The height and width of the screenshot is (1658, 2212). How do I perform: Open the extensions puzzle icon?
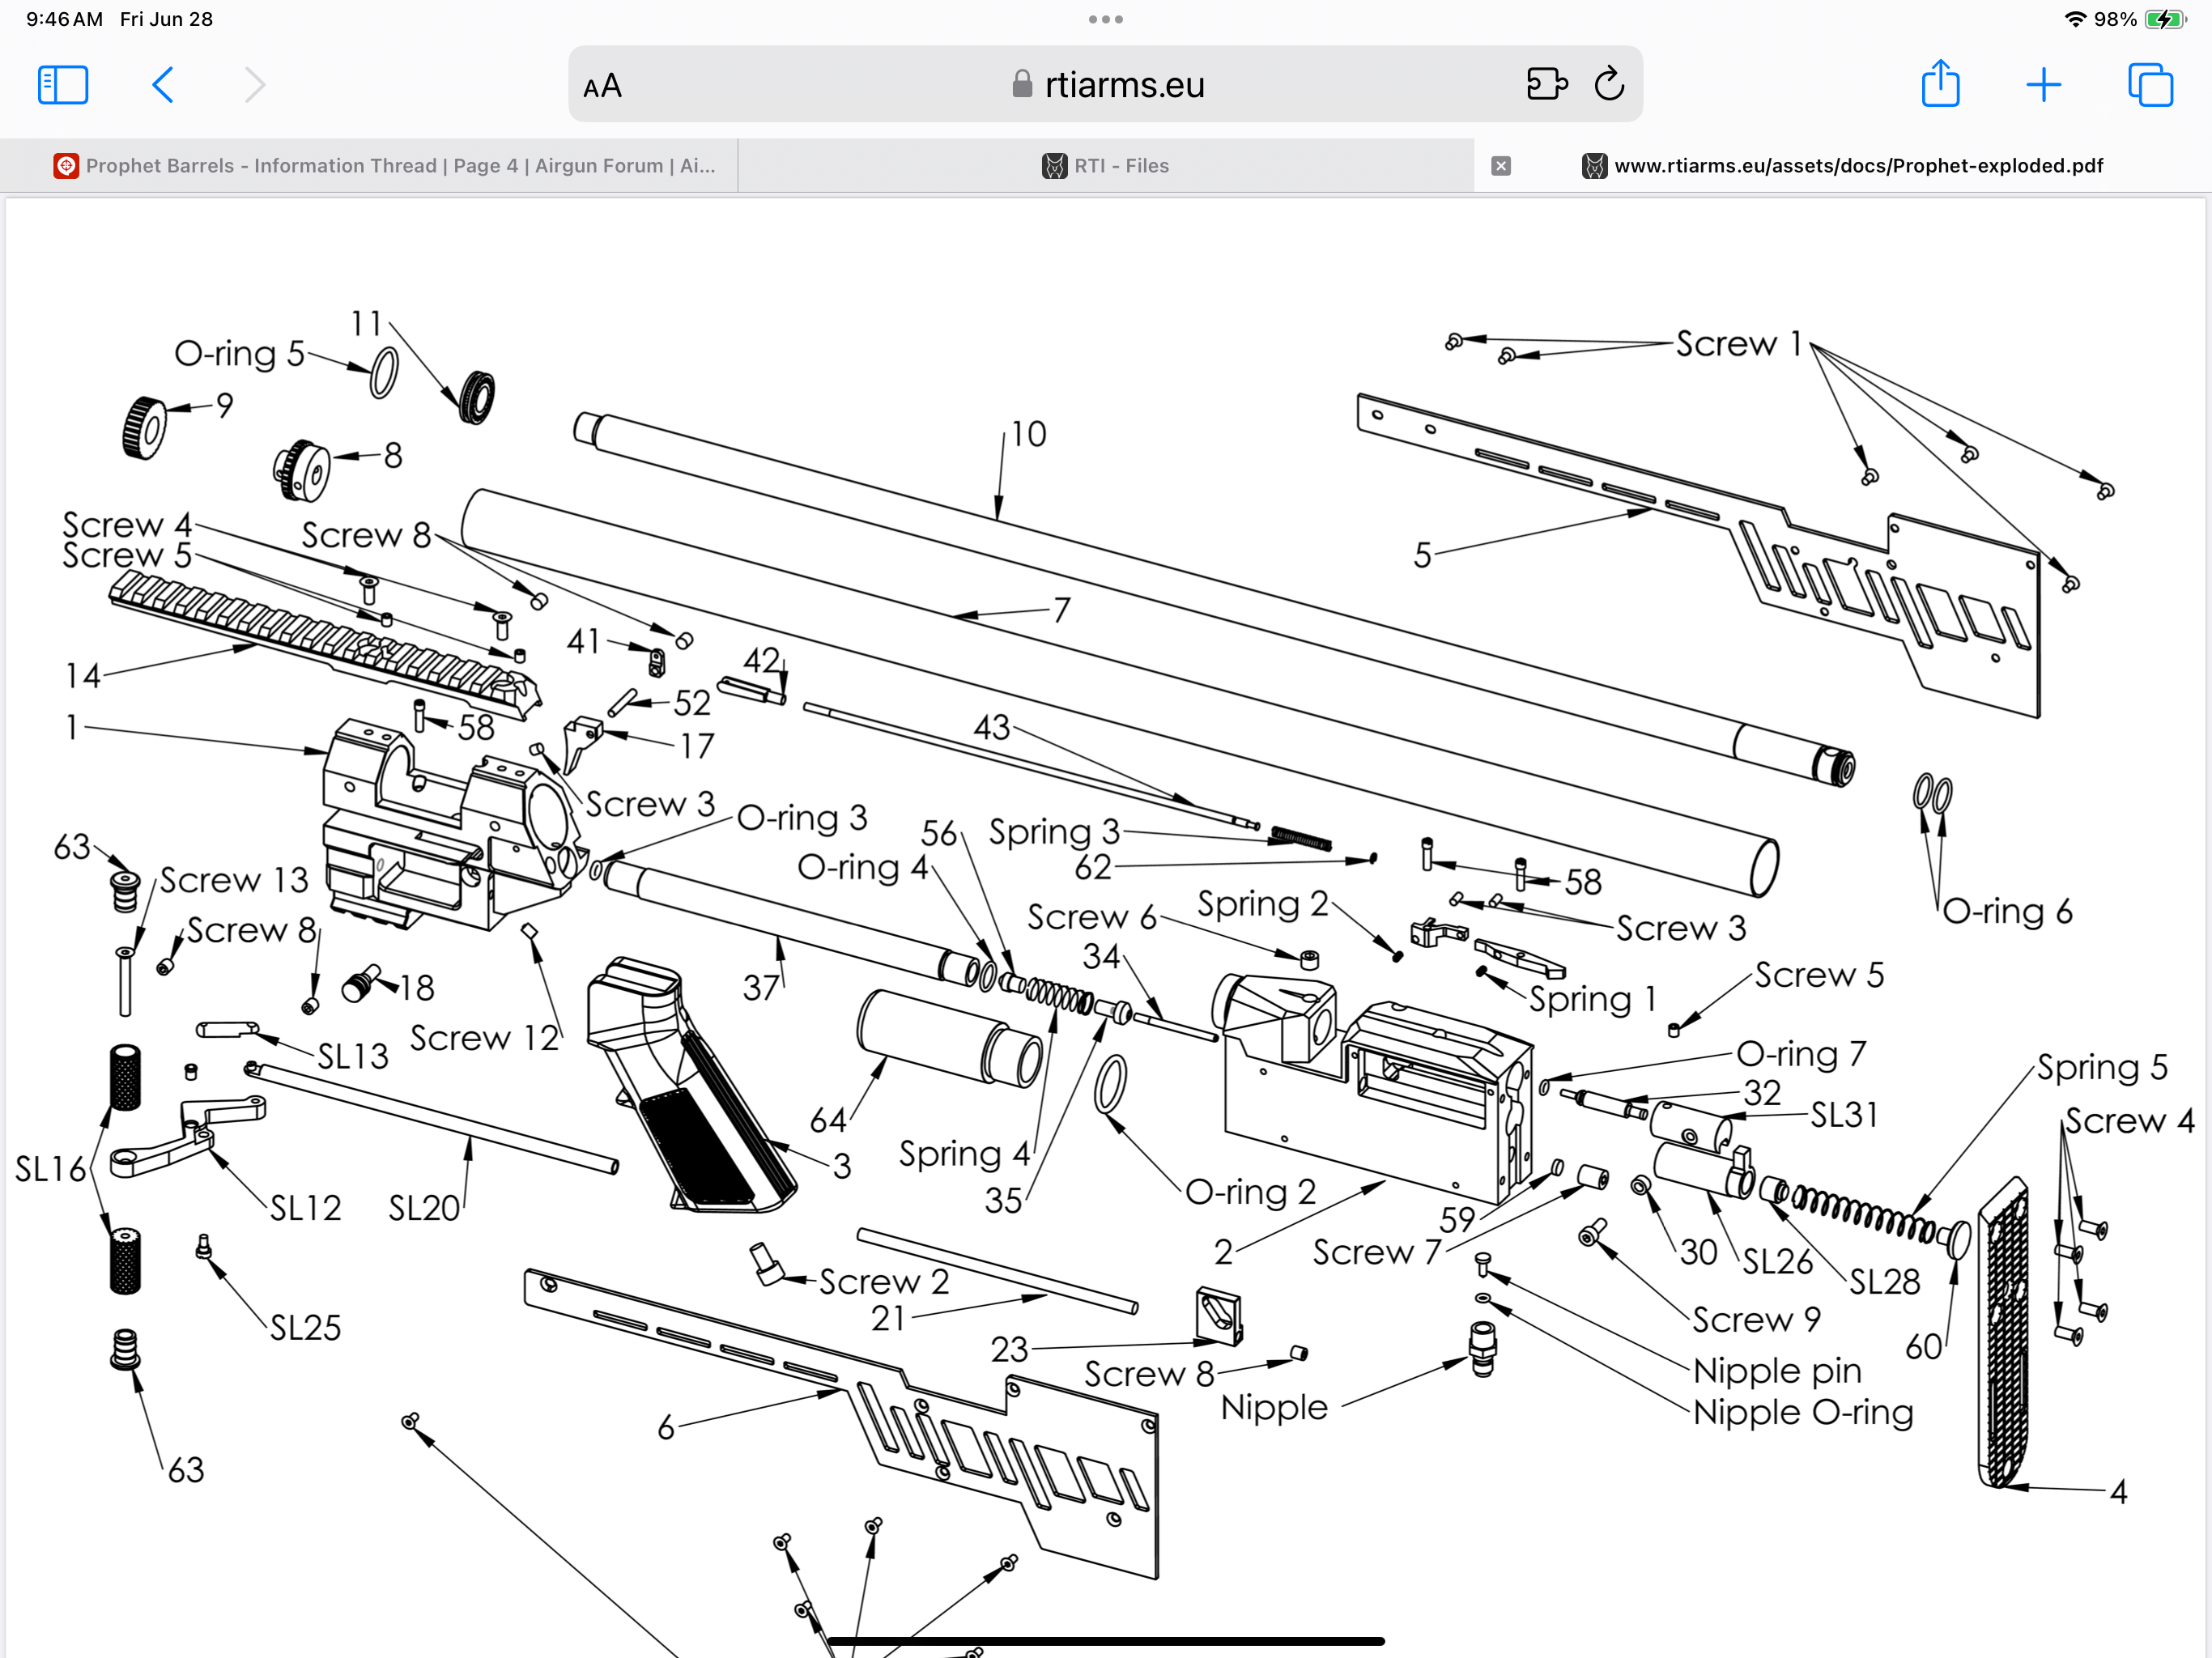tap(1547, 84)
